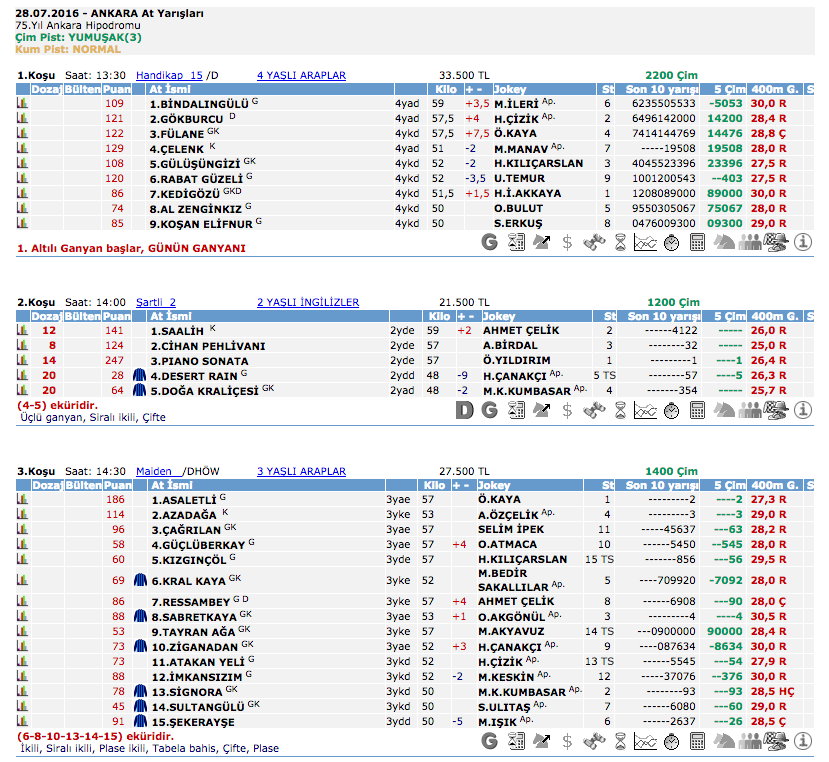Click the D icon under race 2

464,409
